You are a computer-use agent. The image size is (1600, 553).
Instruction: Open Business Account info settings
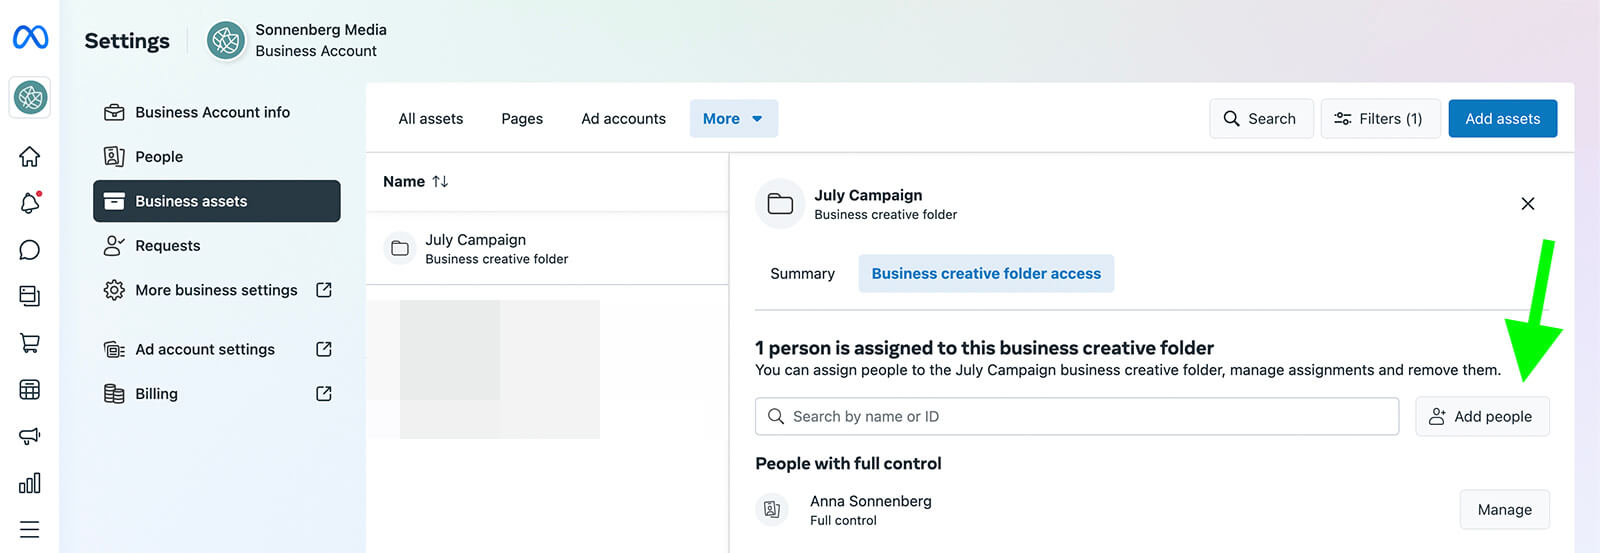217,112
